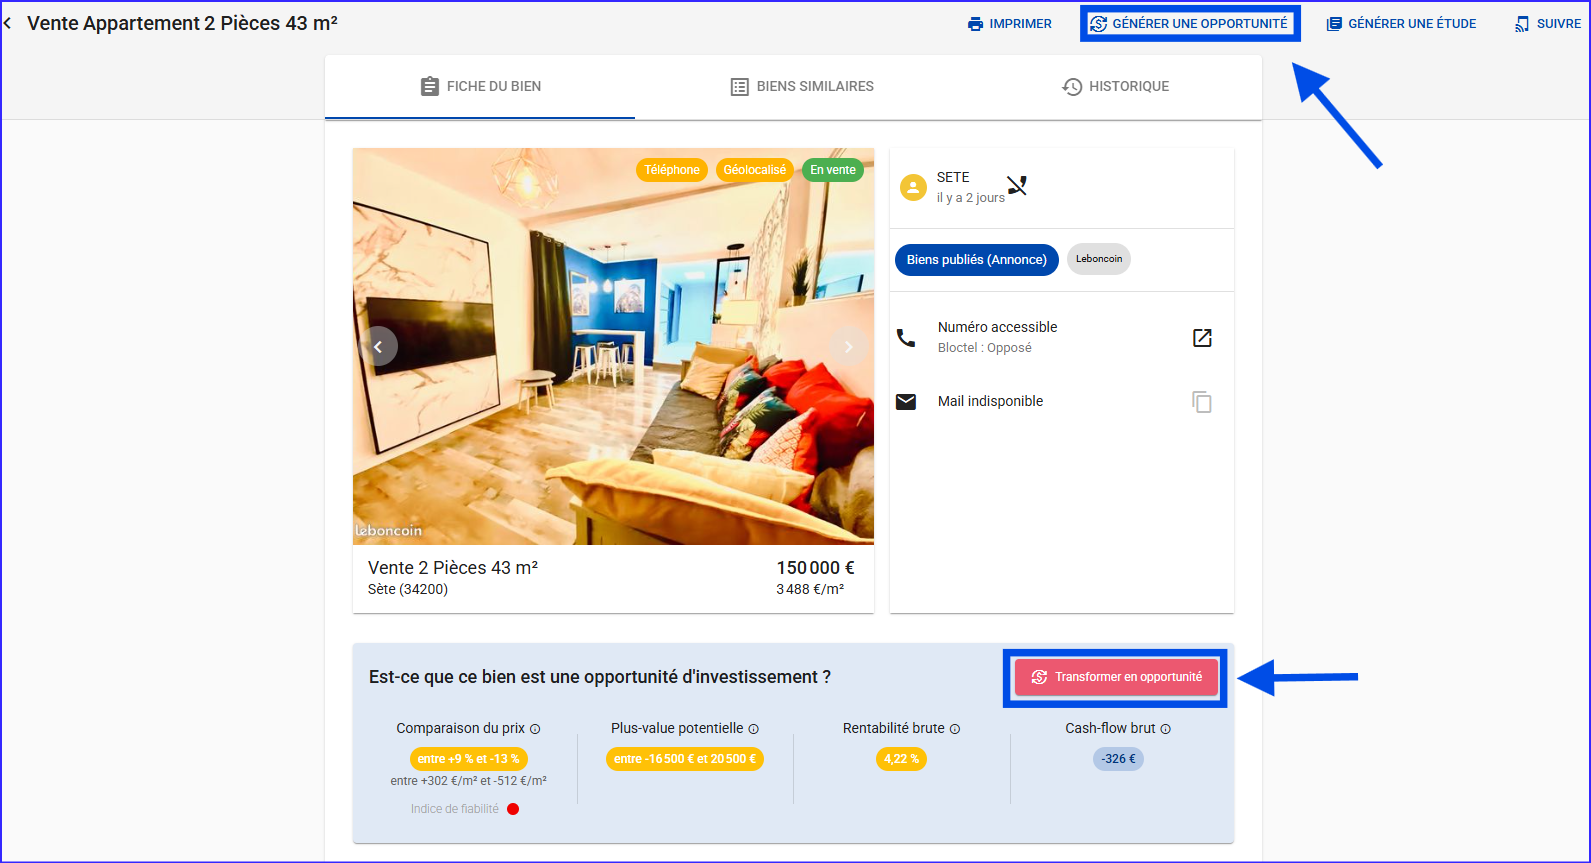The image size is (1591, 863).
Task: Click the Téléphone tag on the photo
Action: coord(672,170)
